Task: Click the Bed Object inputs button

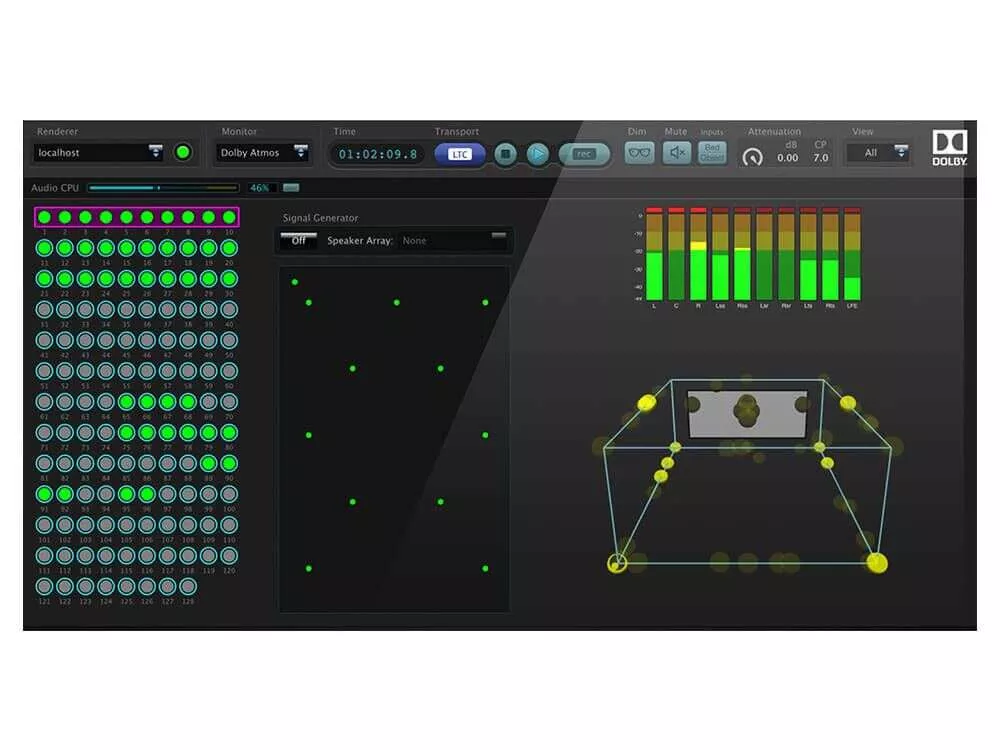Action: (x=712, y=153)
